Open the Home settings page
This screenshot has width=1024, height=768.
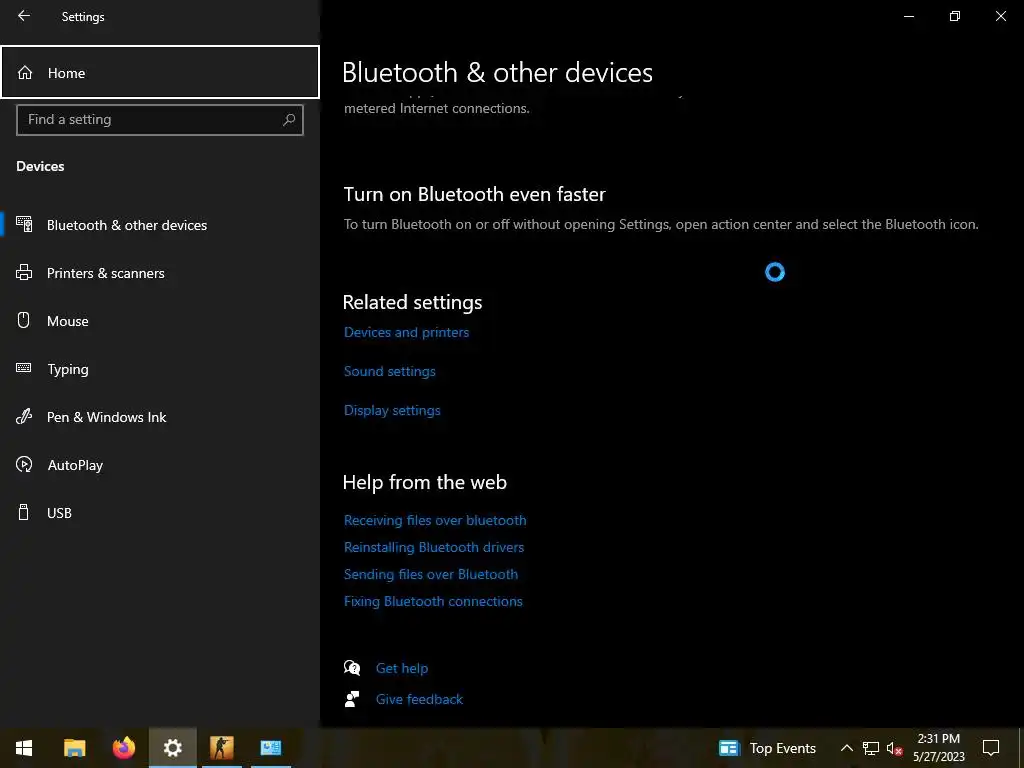coord(160,72)
